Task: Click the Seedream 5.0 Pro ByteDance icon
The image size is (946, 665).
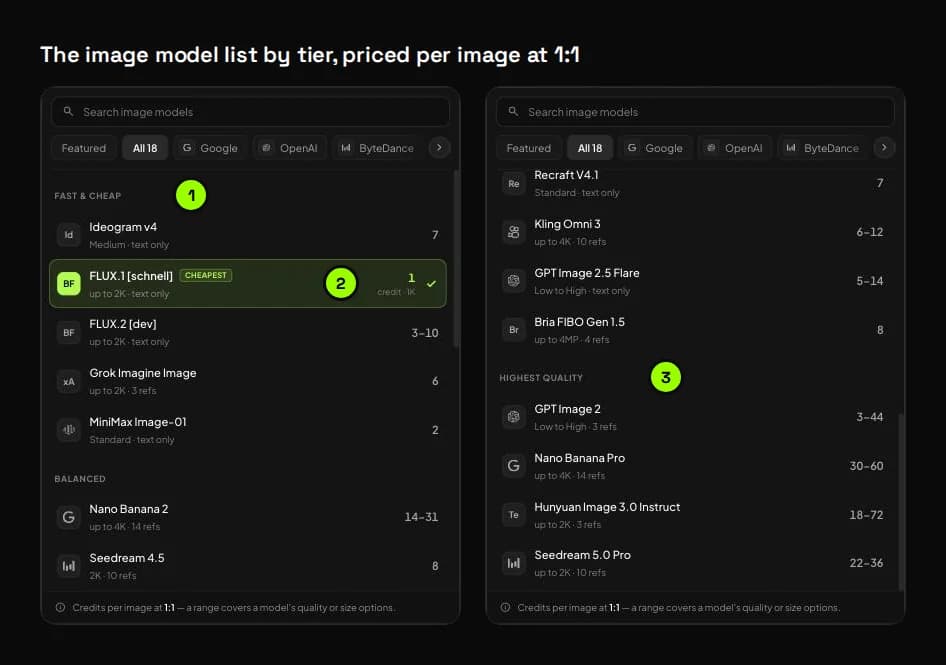Action: click(x=513, y=563)
